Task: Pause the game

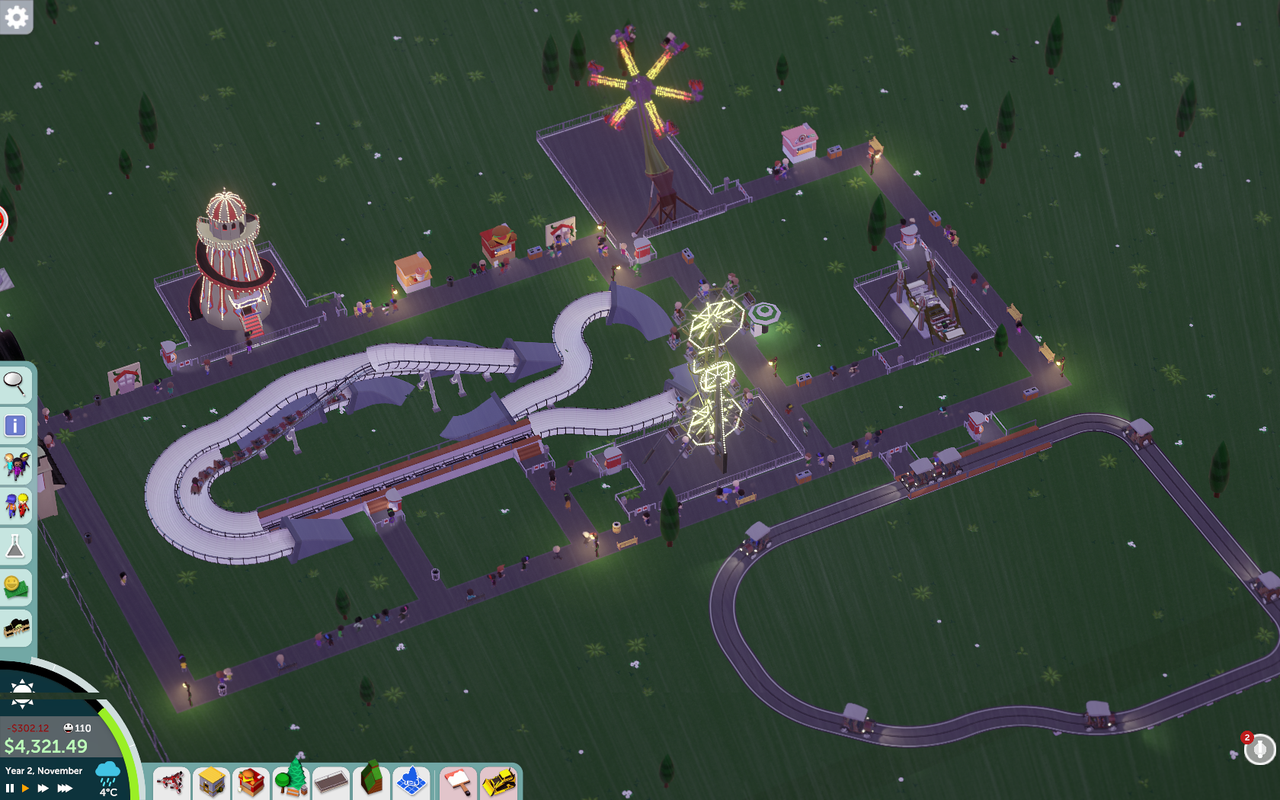Action: pos(10,789)
